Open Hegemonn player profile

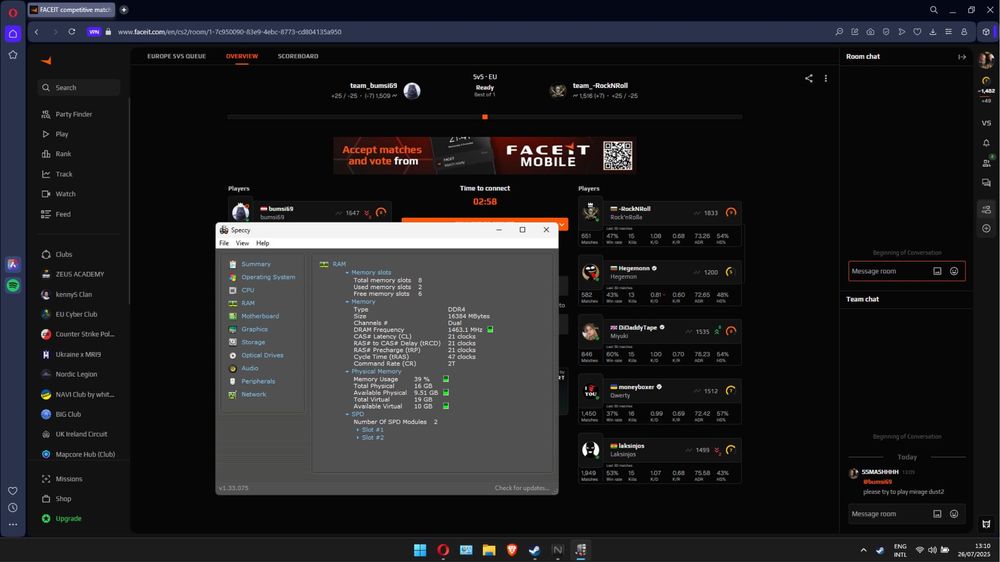point(633,268)
